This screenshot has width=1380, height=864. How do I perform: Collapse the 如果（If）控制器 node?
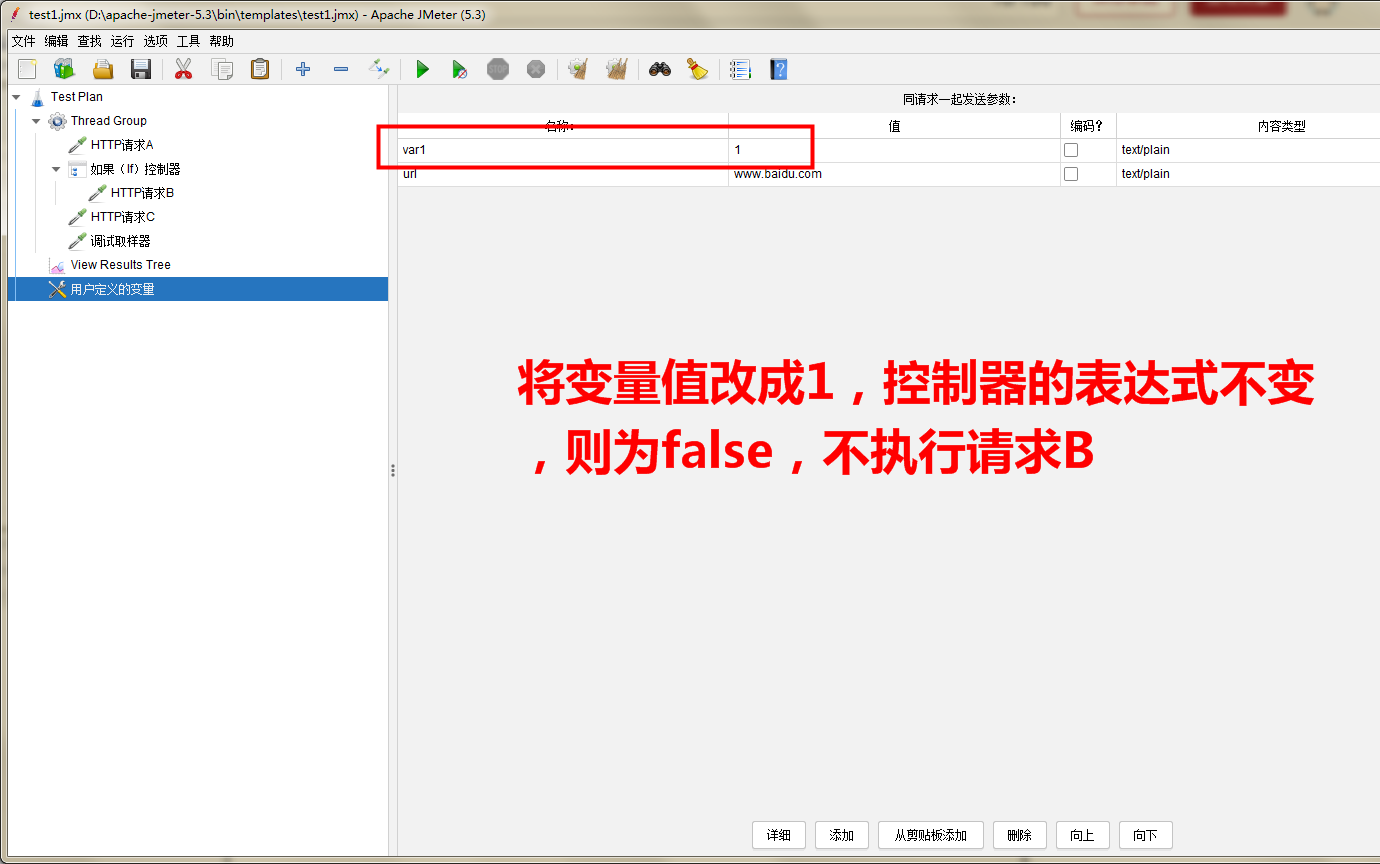coord(56,168)
